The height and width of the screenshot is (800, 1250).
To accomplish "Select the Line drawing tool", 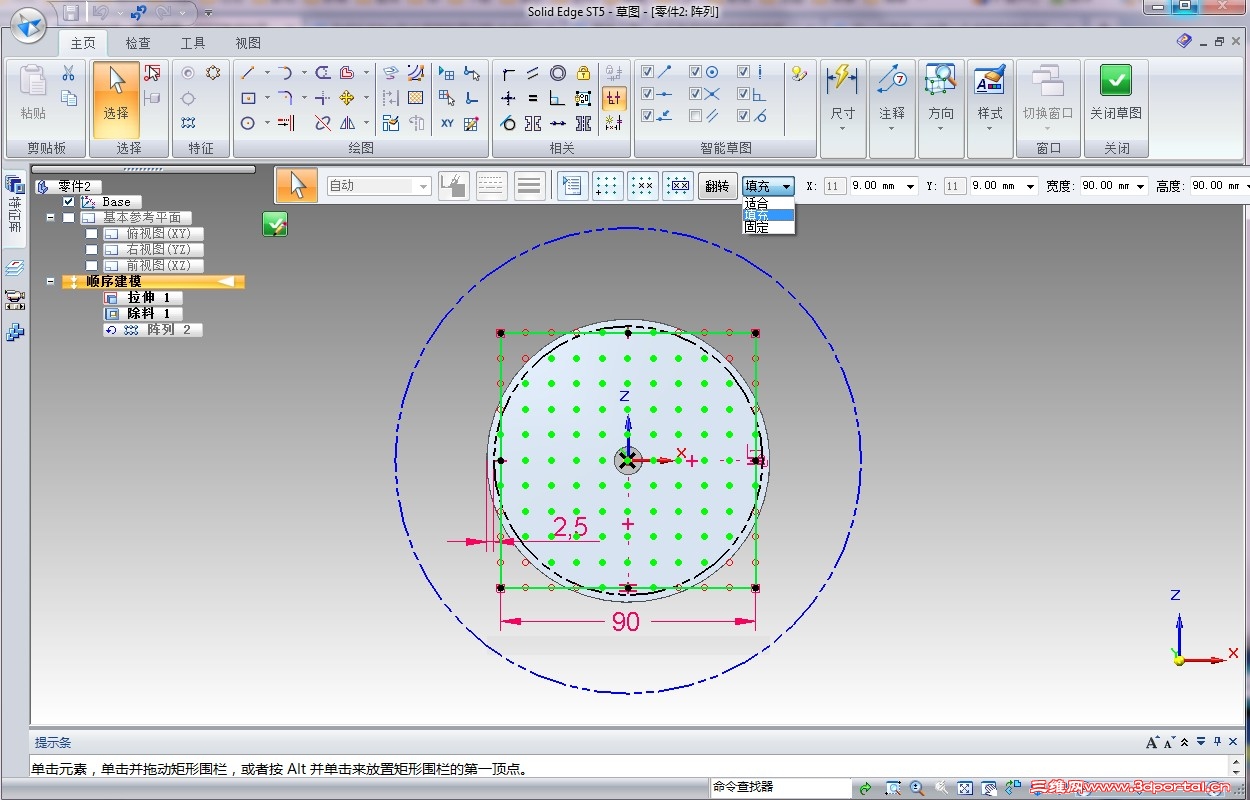I will (248, 73).
